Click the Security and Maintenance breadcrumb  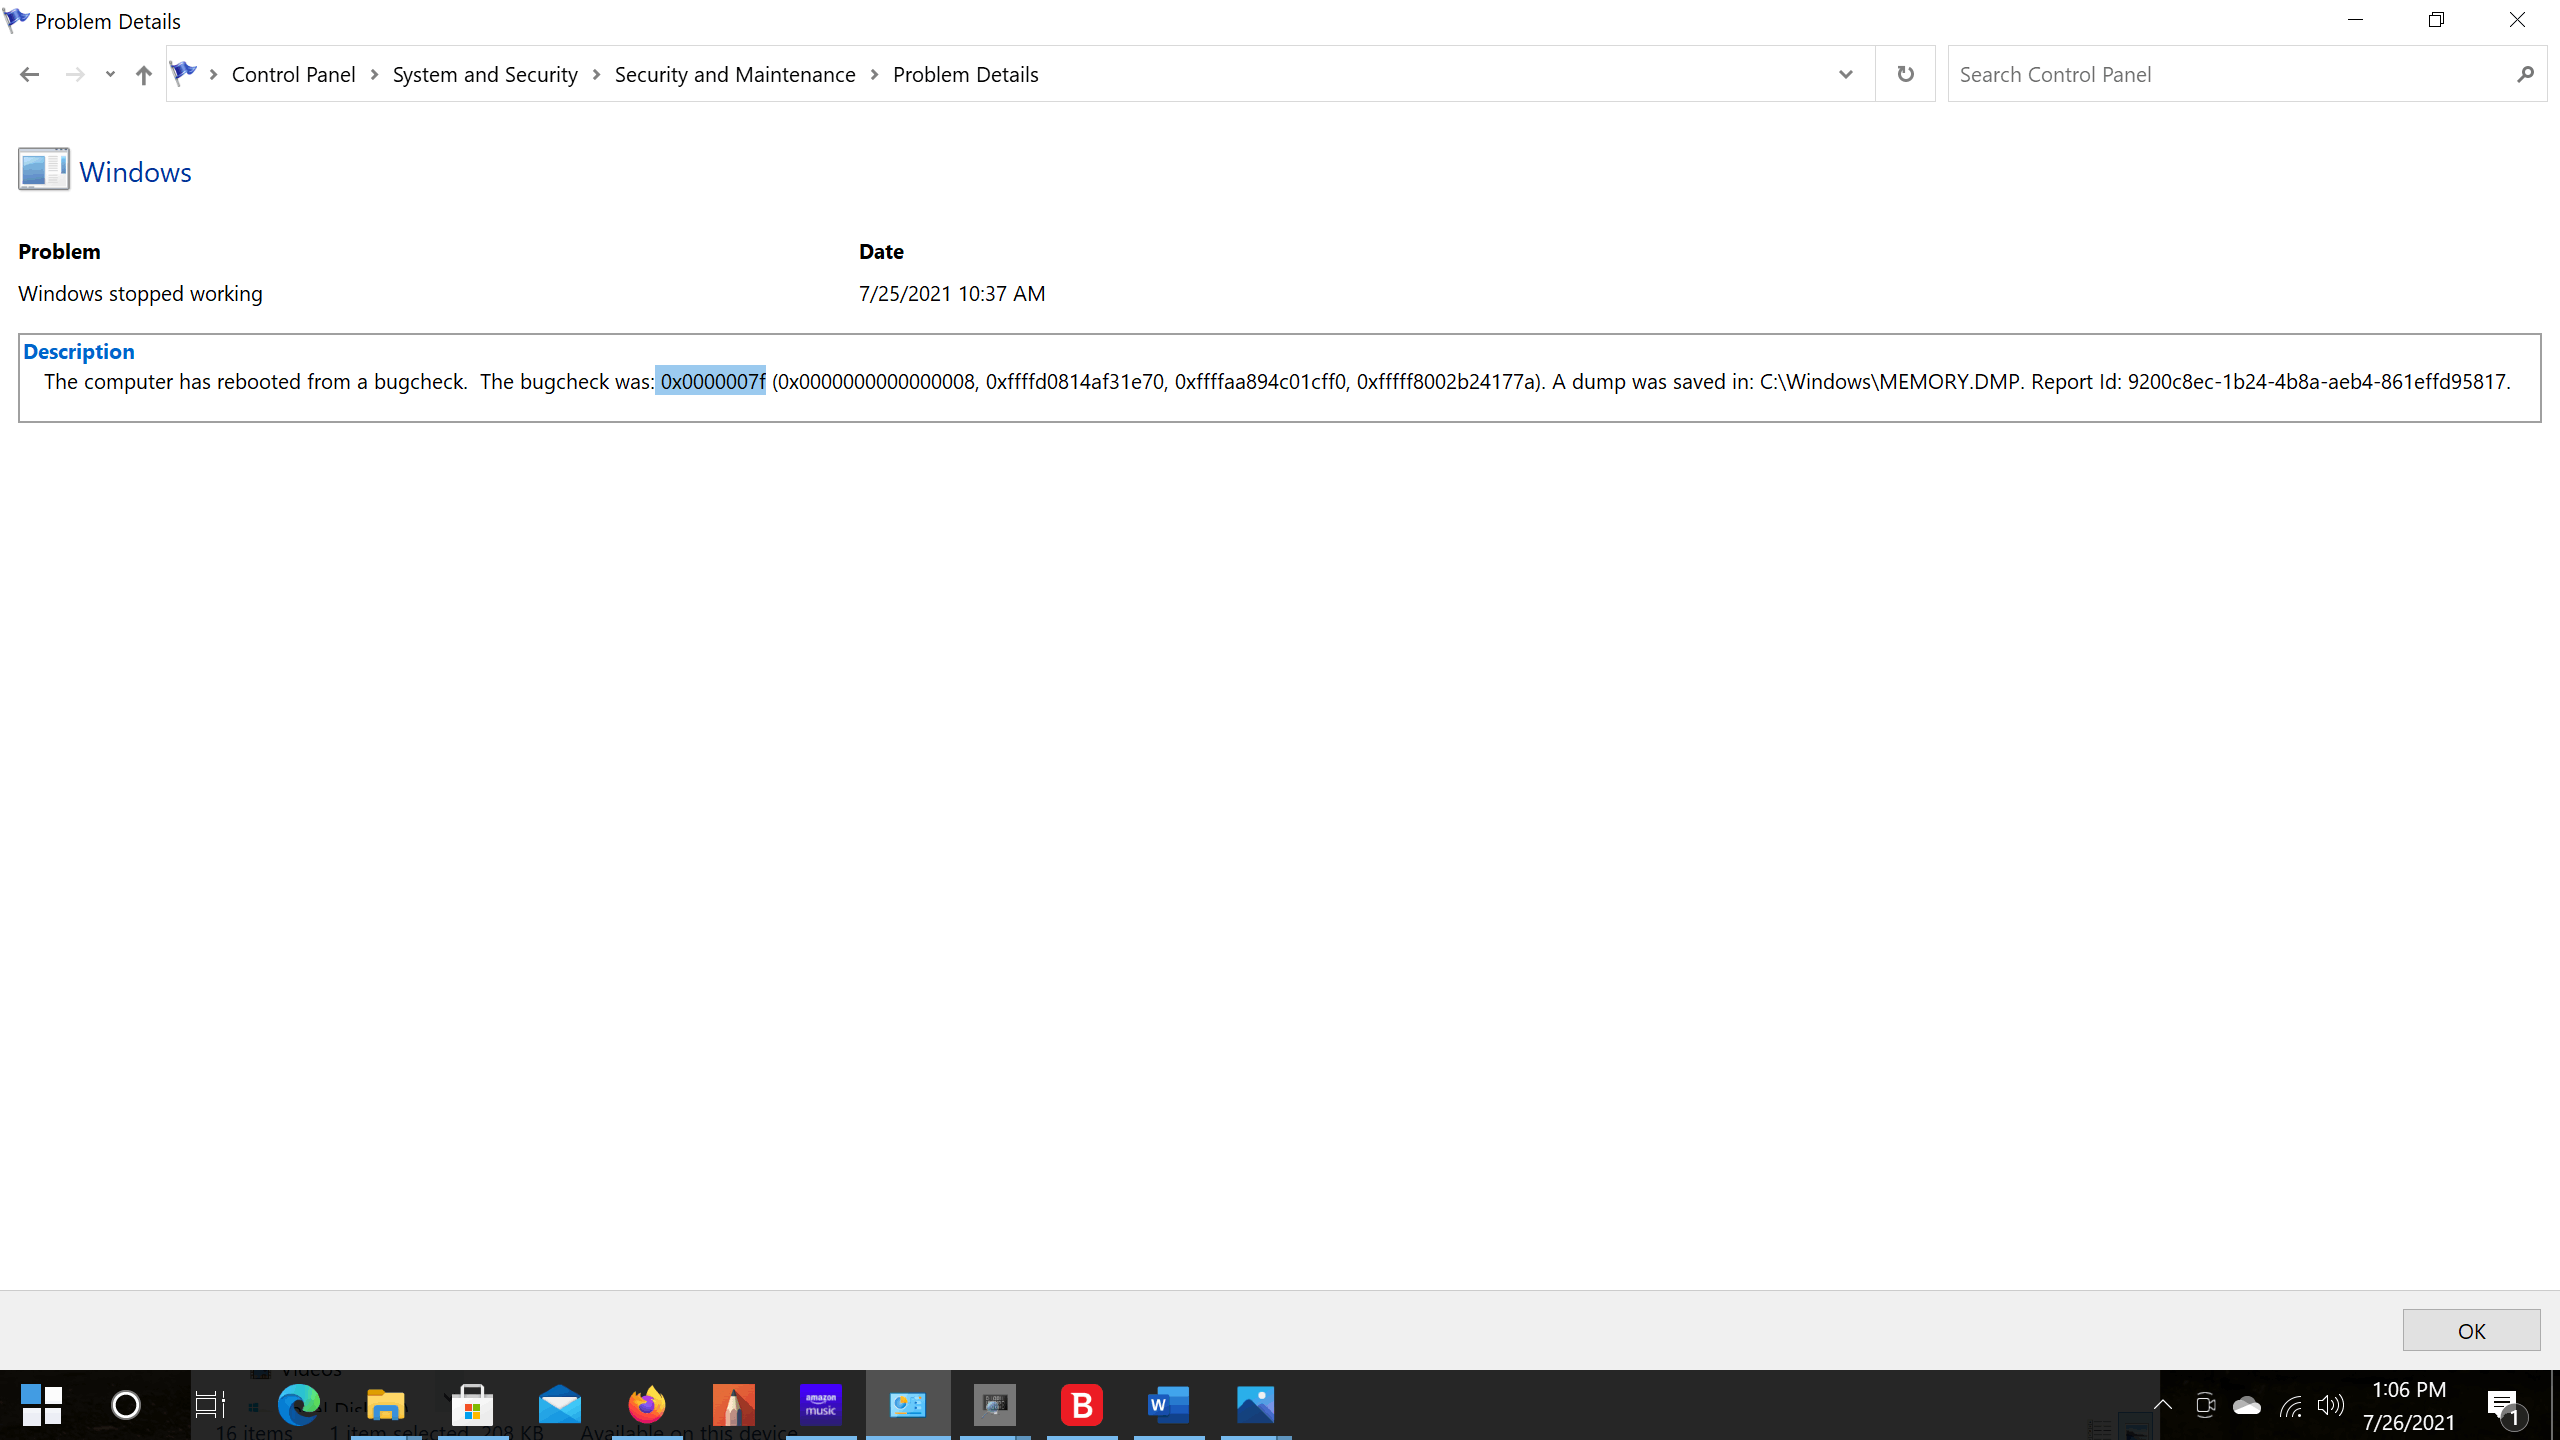733,74
